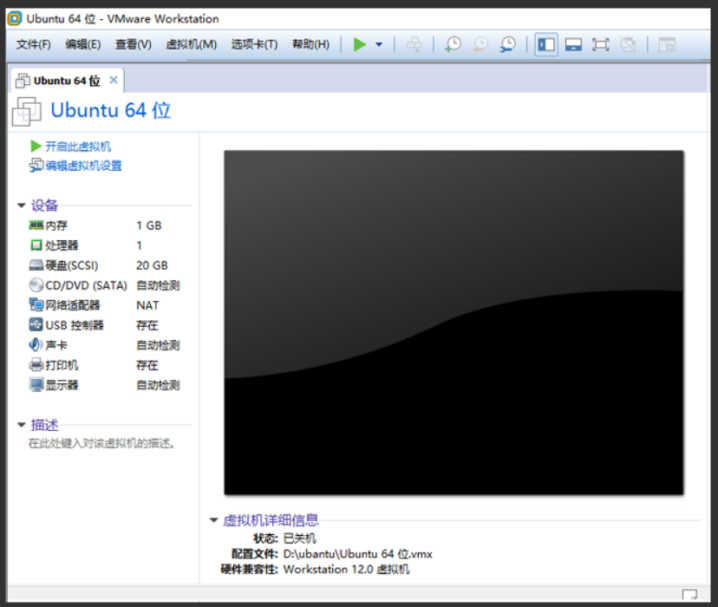Select the 显示器 device label
The height and width of the screenshot is (607, 718).
click(62, 385)
